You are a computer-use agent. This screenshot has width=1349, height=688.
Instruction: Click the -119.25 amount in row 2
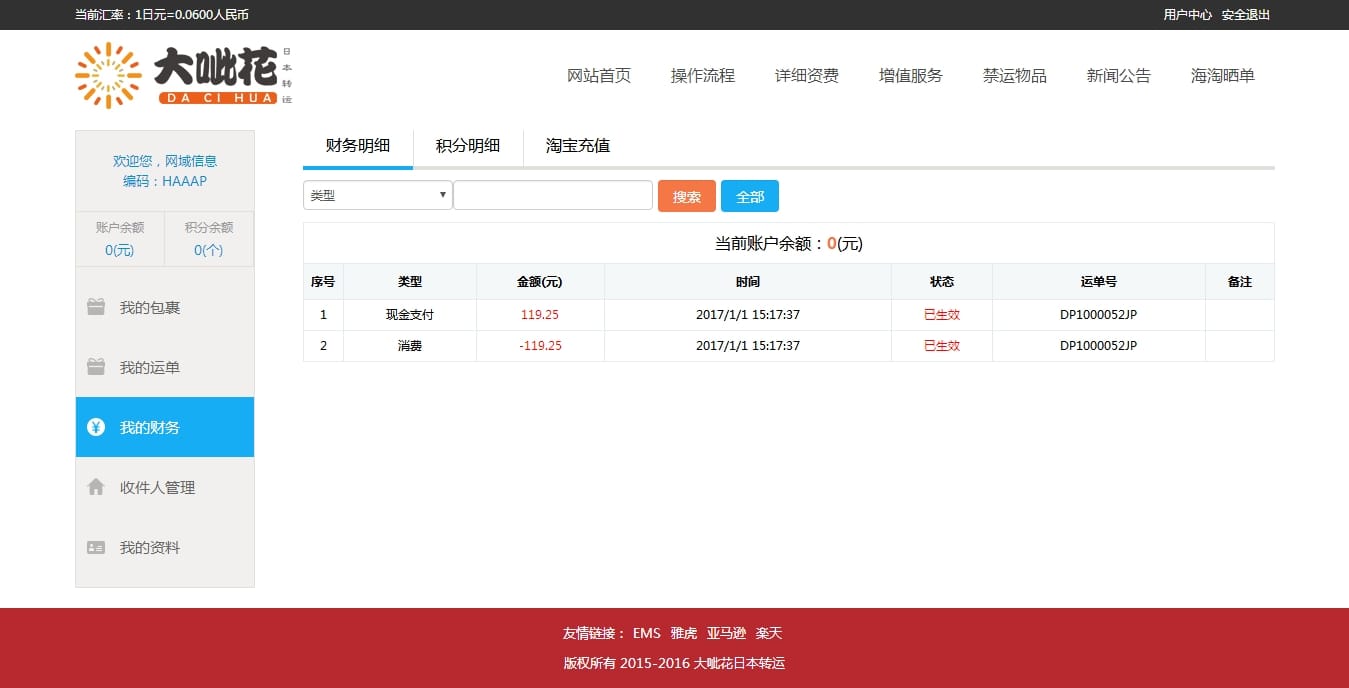tap(540, 345)
